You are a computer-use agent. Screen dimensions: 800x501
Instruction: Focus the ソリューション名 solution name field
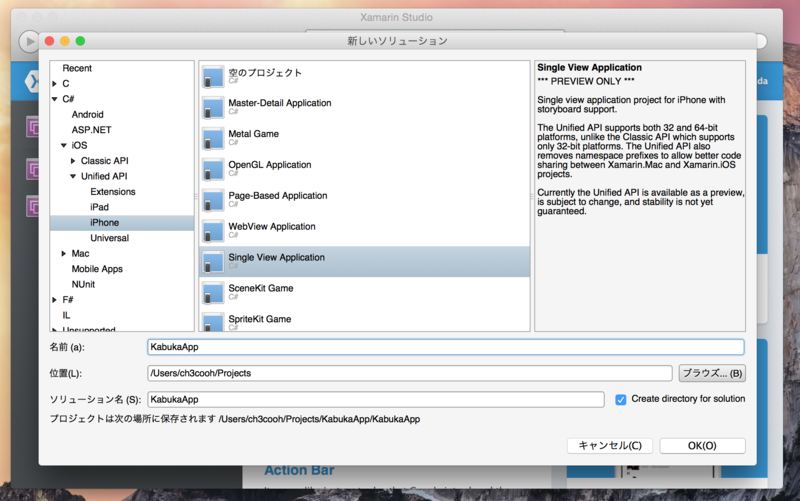click(376, 399)
